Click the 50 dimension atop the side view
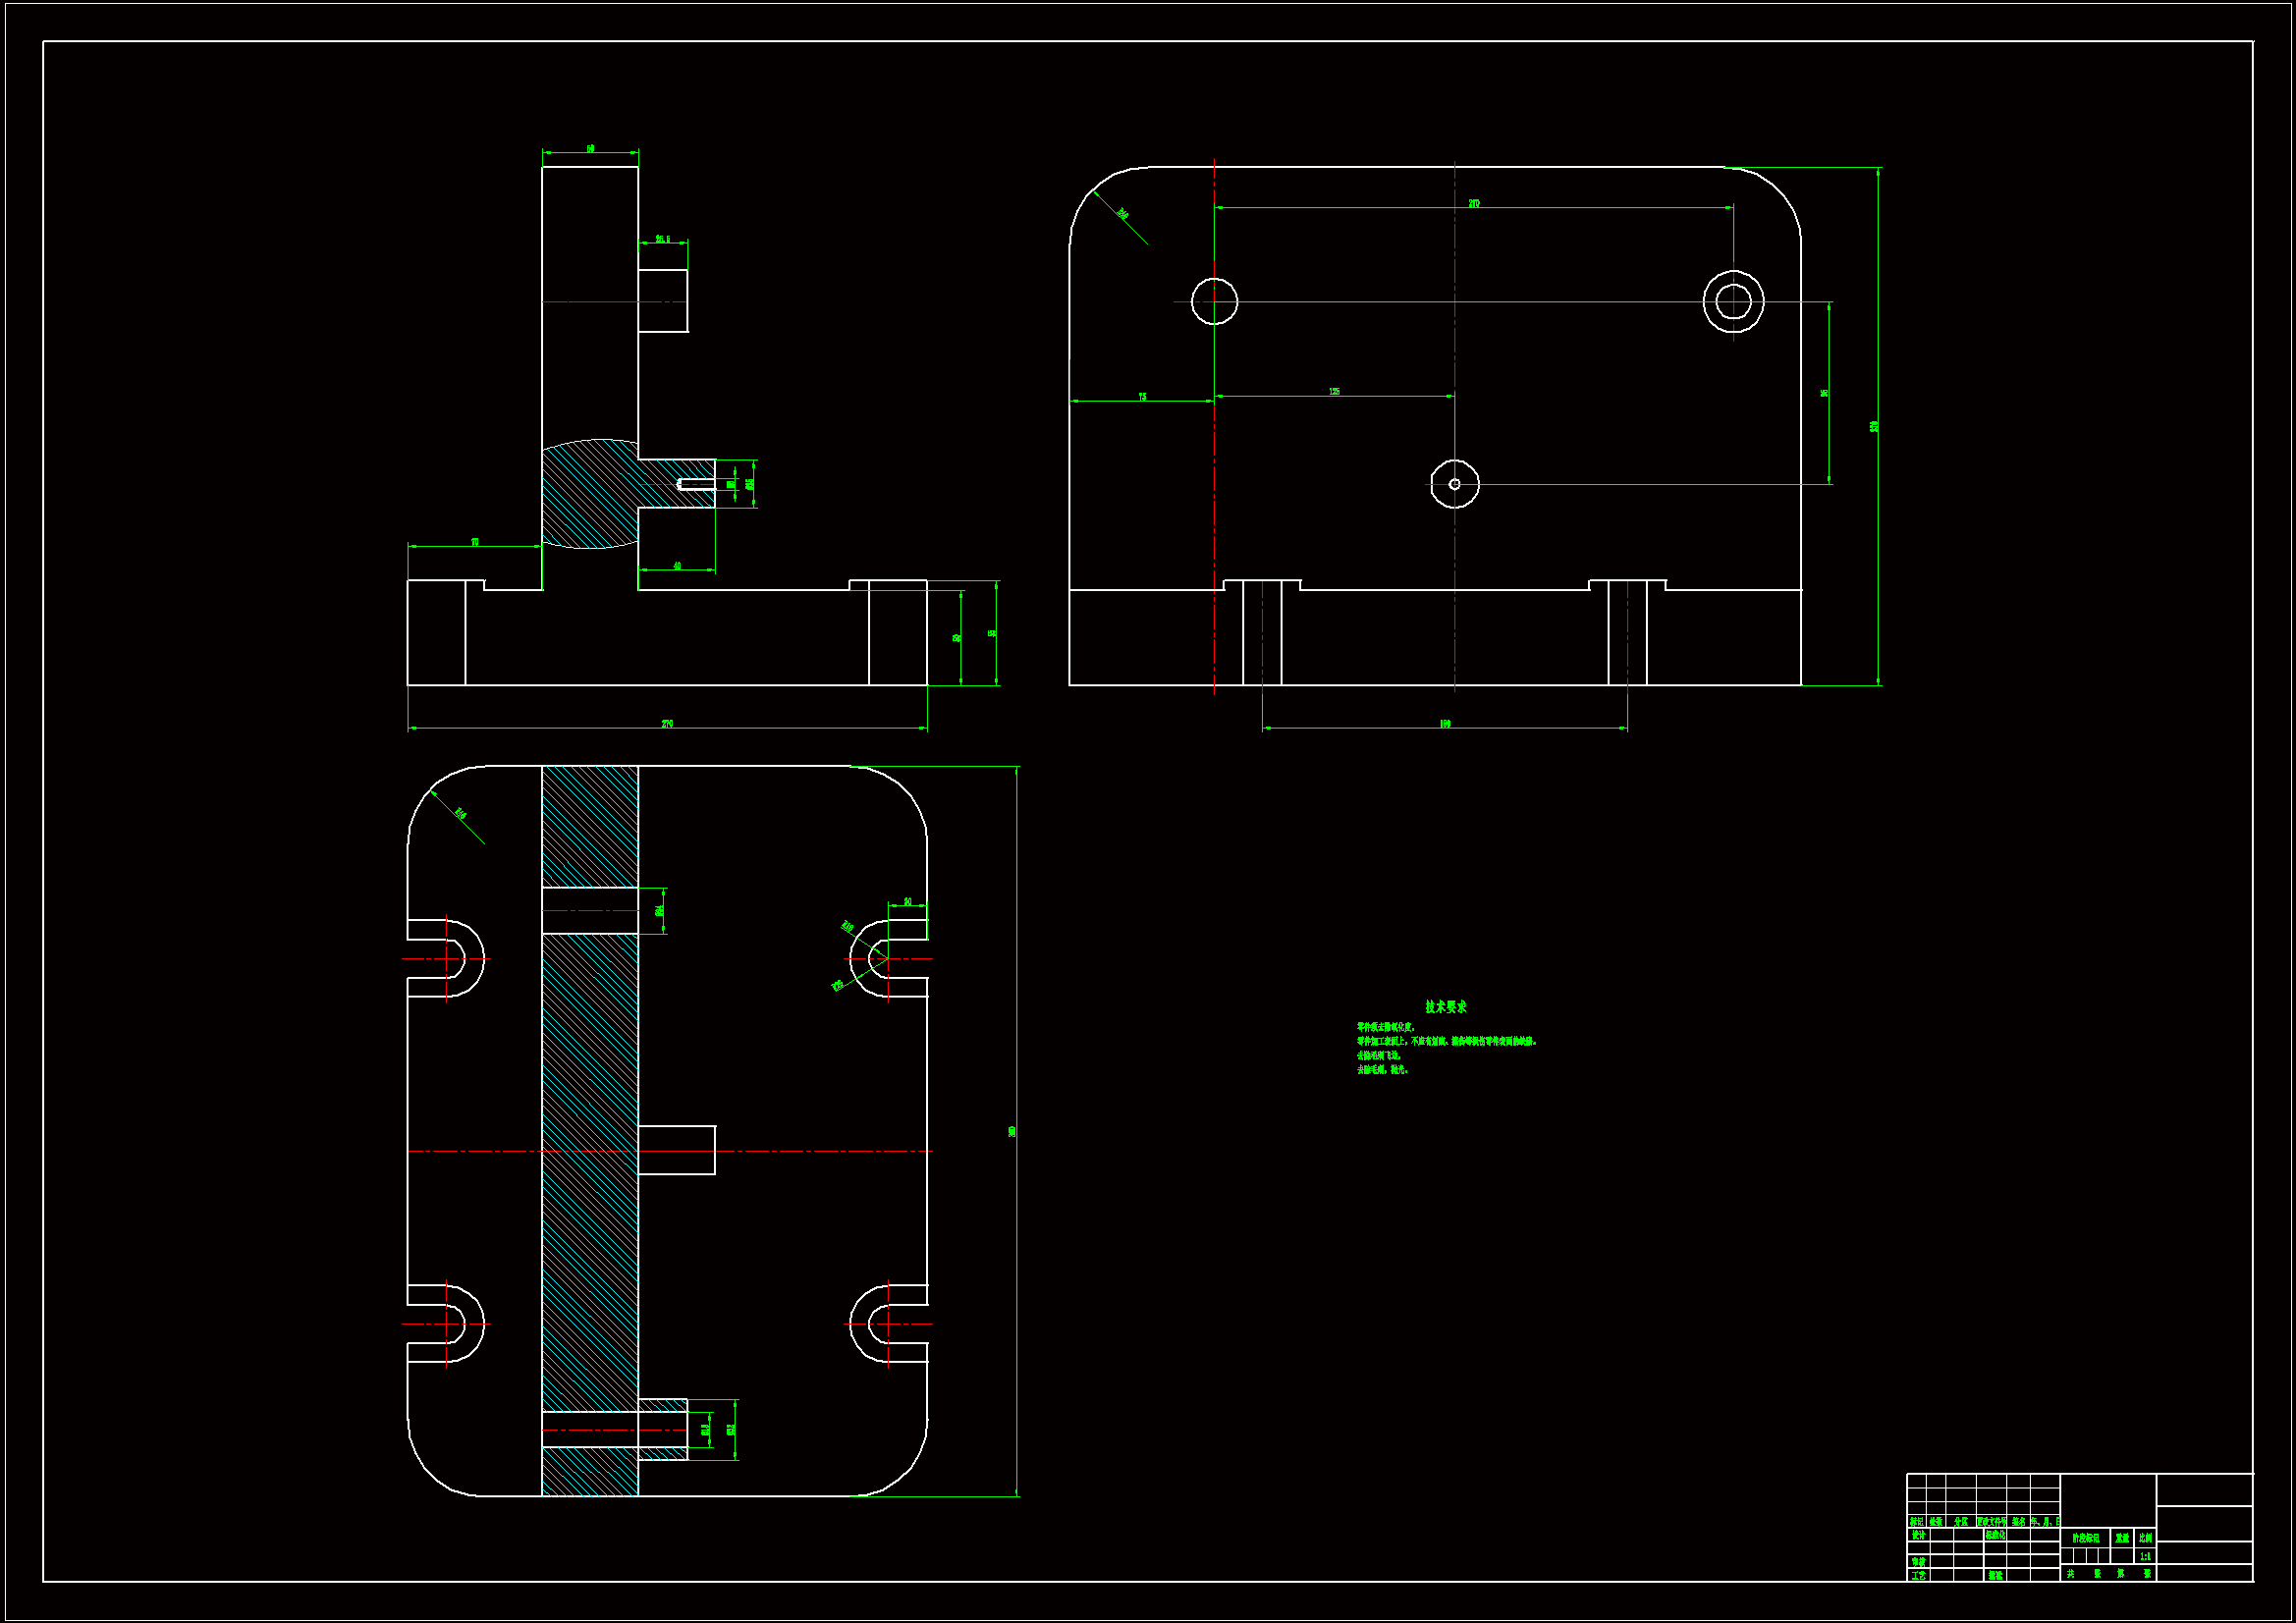The height and width of the screenshot is (1623, 2296). 590,148
